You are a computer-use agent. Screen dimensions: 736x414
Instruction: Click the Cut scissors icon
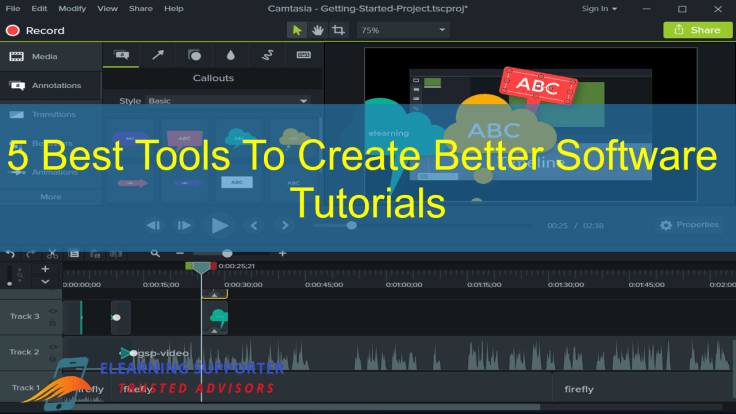(x=52, y=254)
